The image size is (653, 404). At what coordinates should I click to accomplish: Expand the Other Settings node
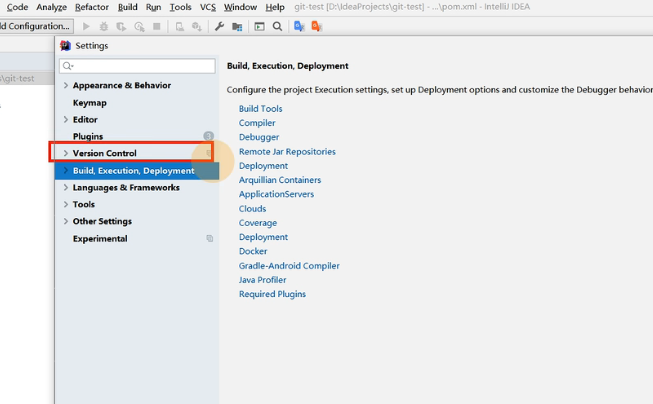tap(66, 221)
